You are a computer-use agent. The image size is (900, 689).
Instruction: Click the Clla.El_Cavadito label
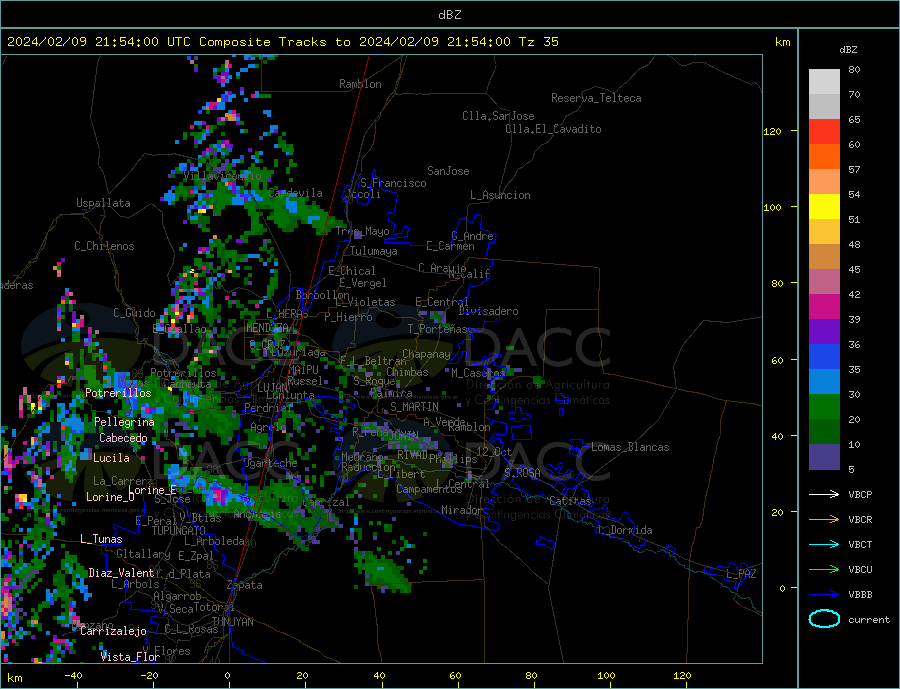point(553,129)
